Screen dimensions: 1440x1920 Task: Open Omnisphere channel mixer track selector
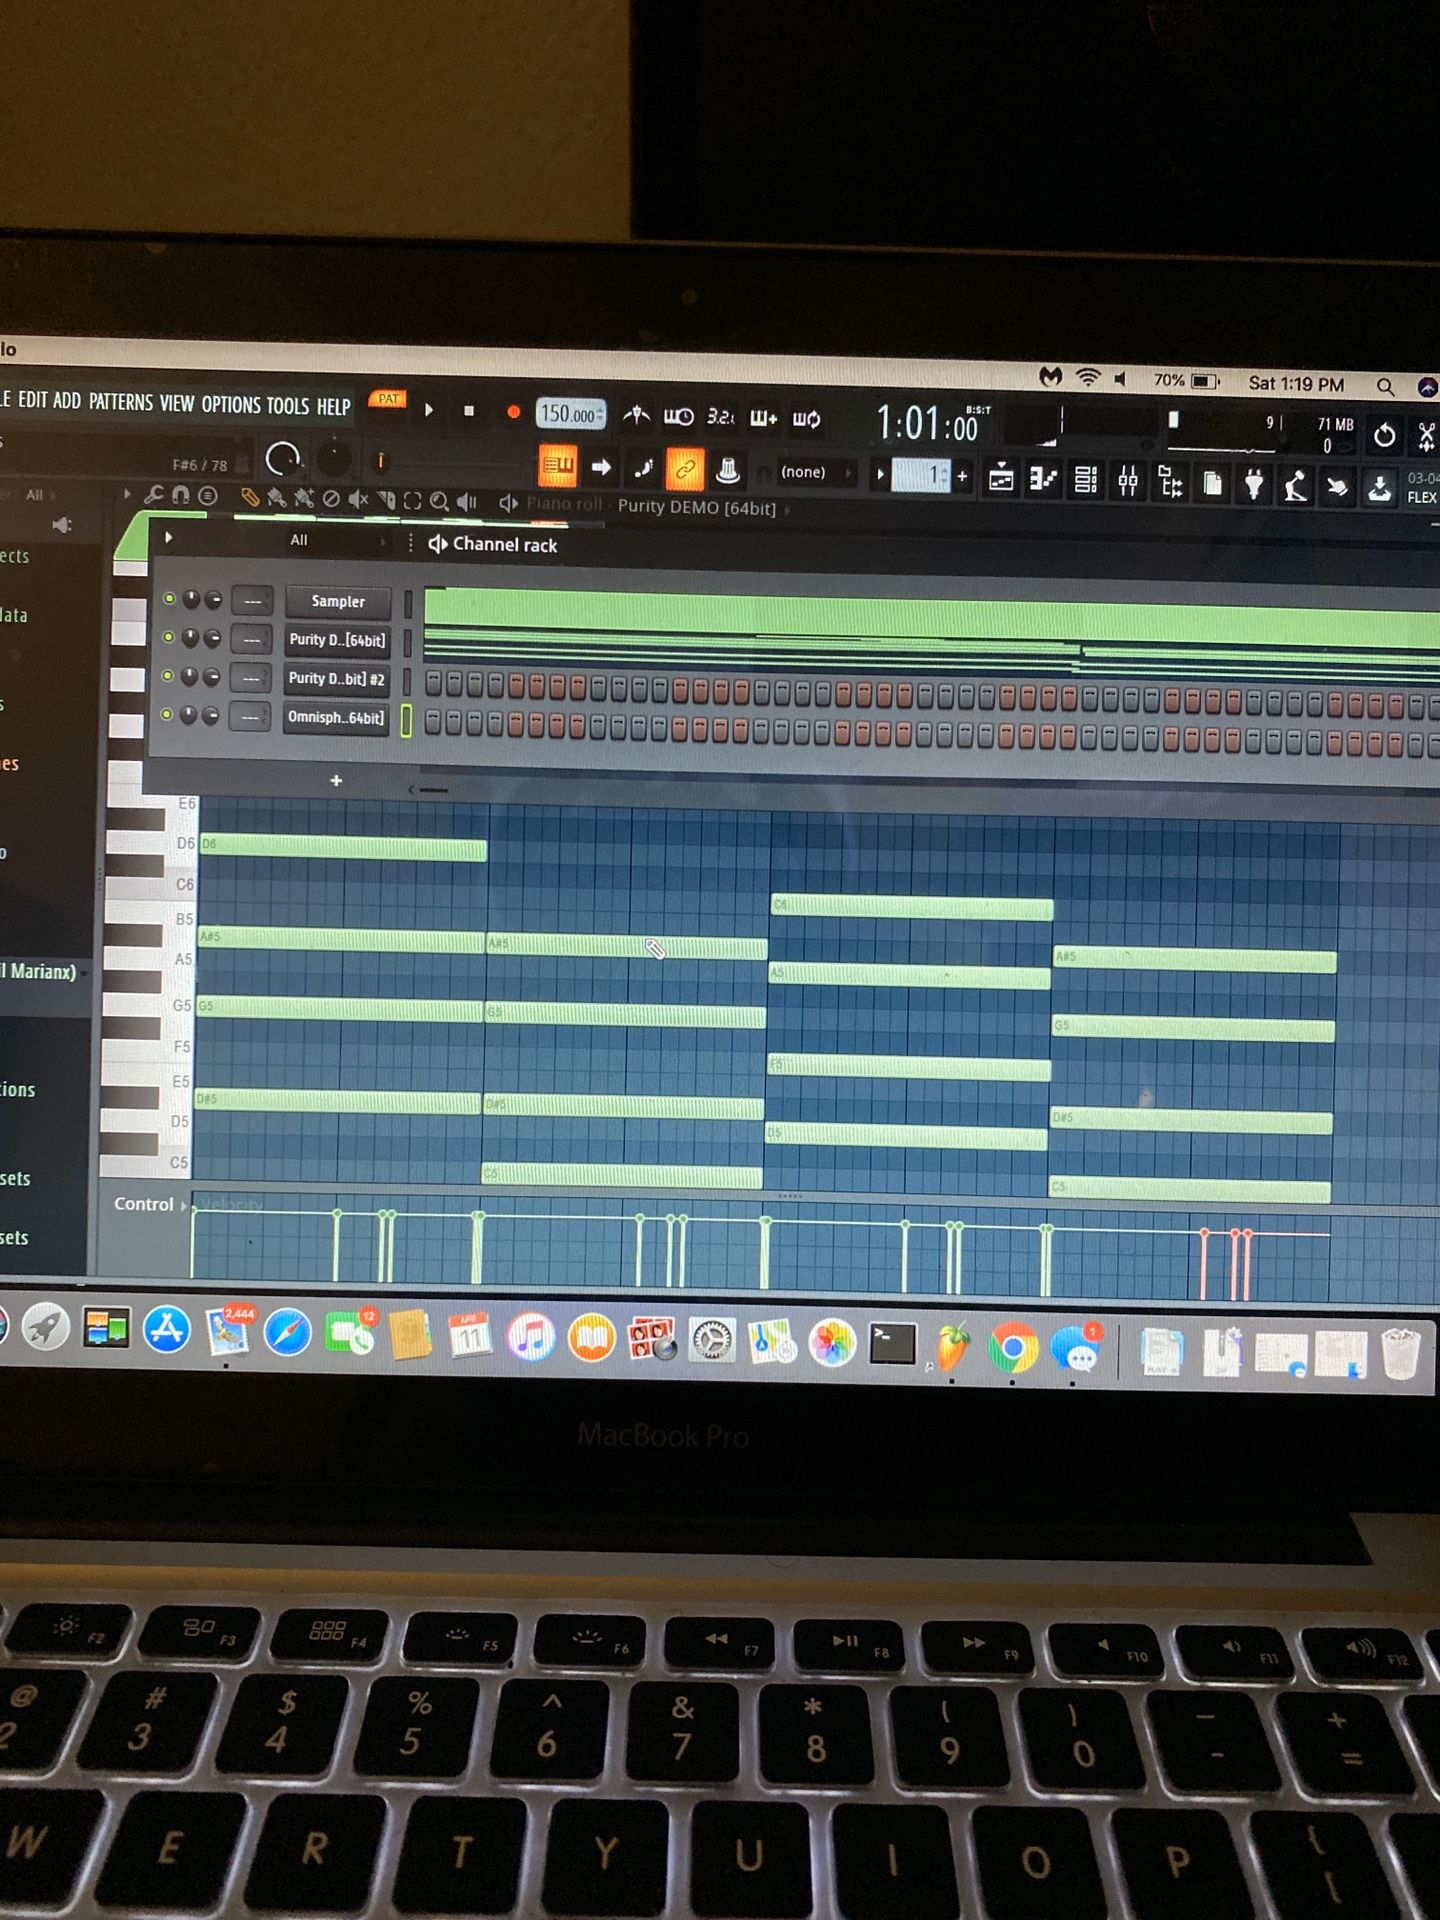coord(250,717)
